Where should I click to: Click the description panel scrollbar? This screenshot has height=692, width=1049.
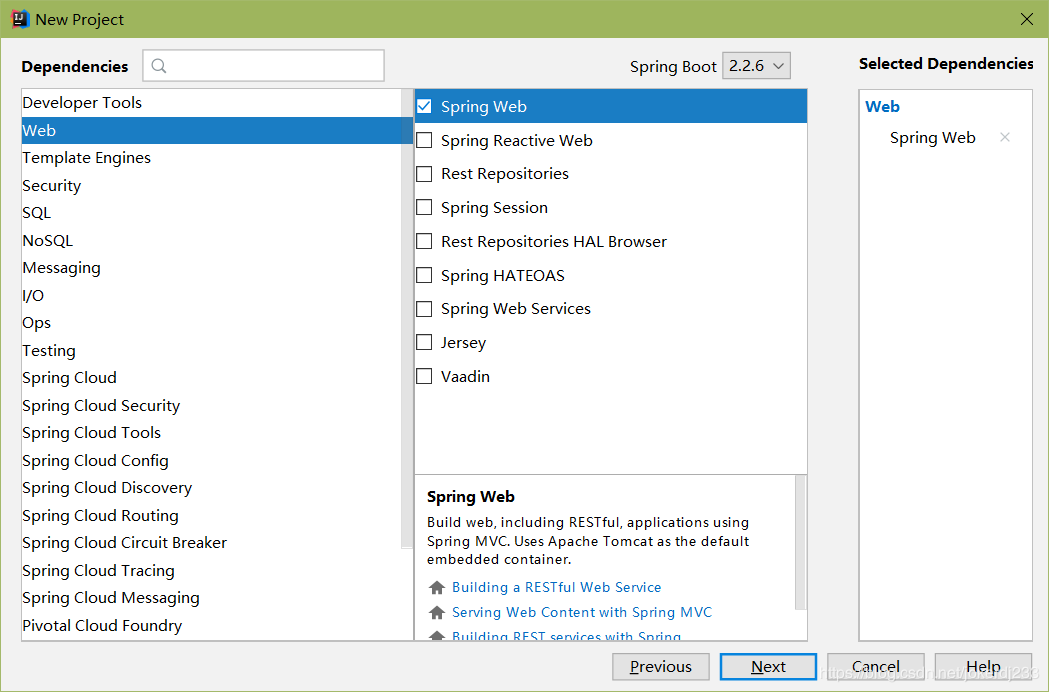click(x=801, y=543)
